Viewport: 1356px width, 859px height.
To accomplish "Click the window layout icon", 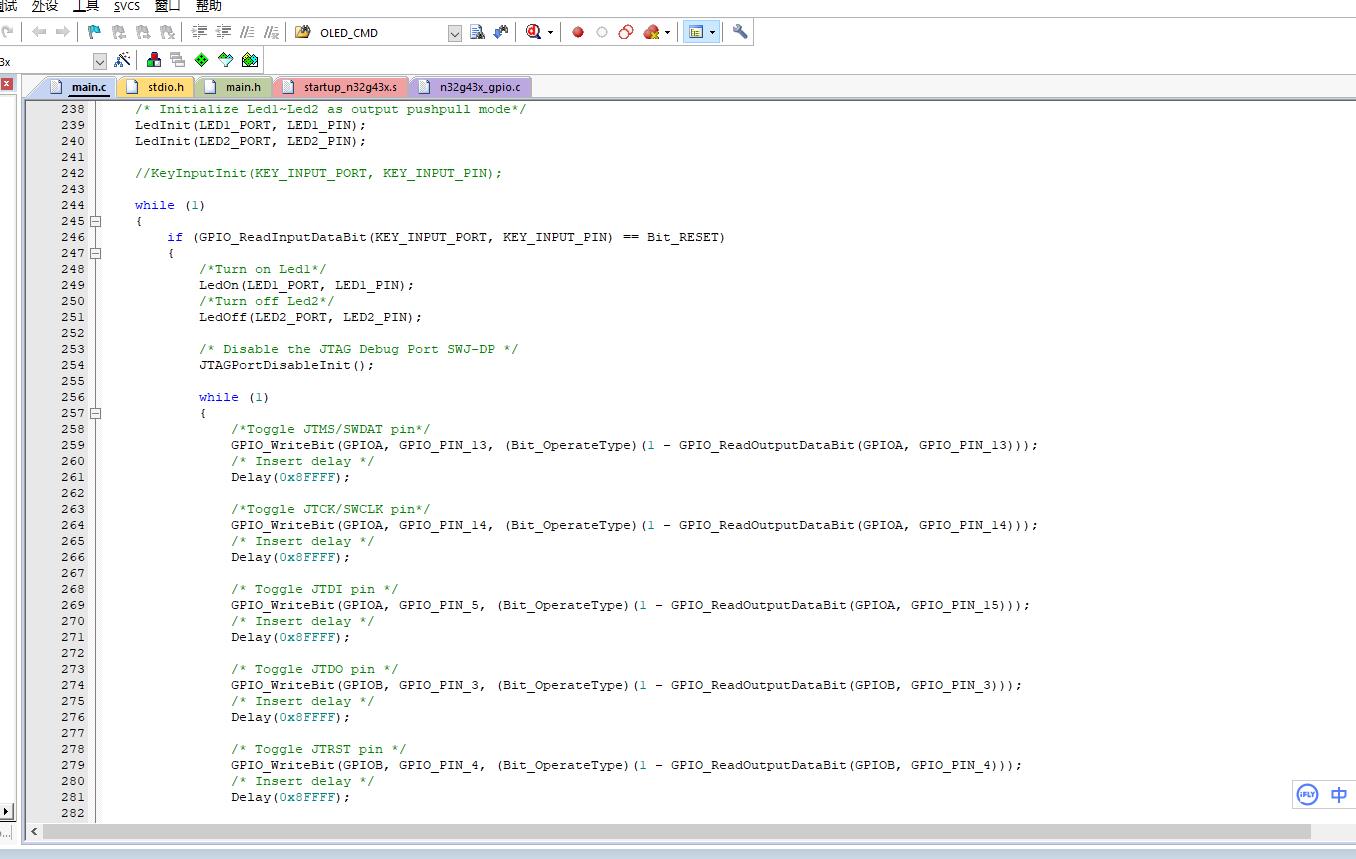I will (x=696, y=32).
